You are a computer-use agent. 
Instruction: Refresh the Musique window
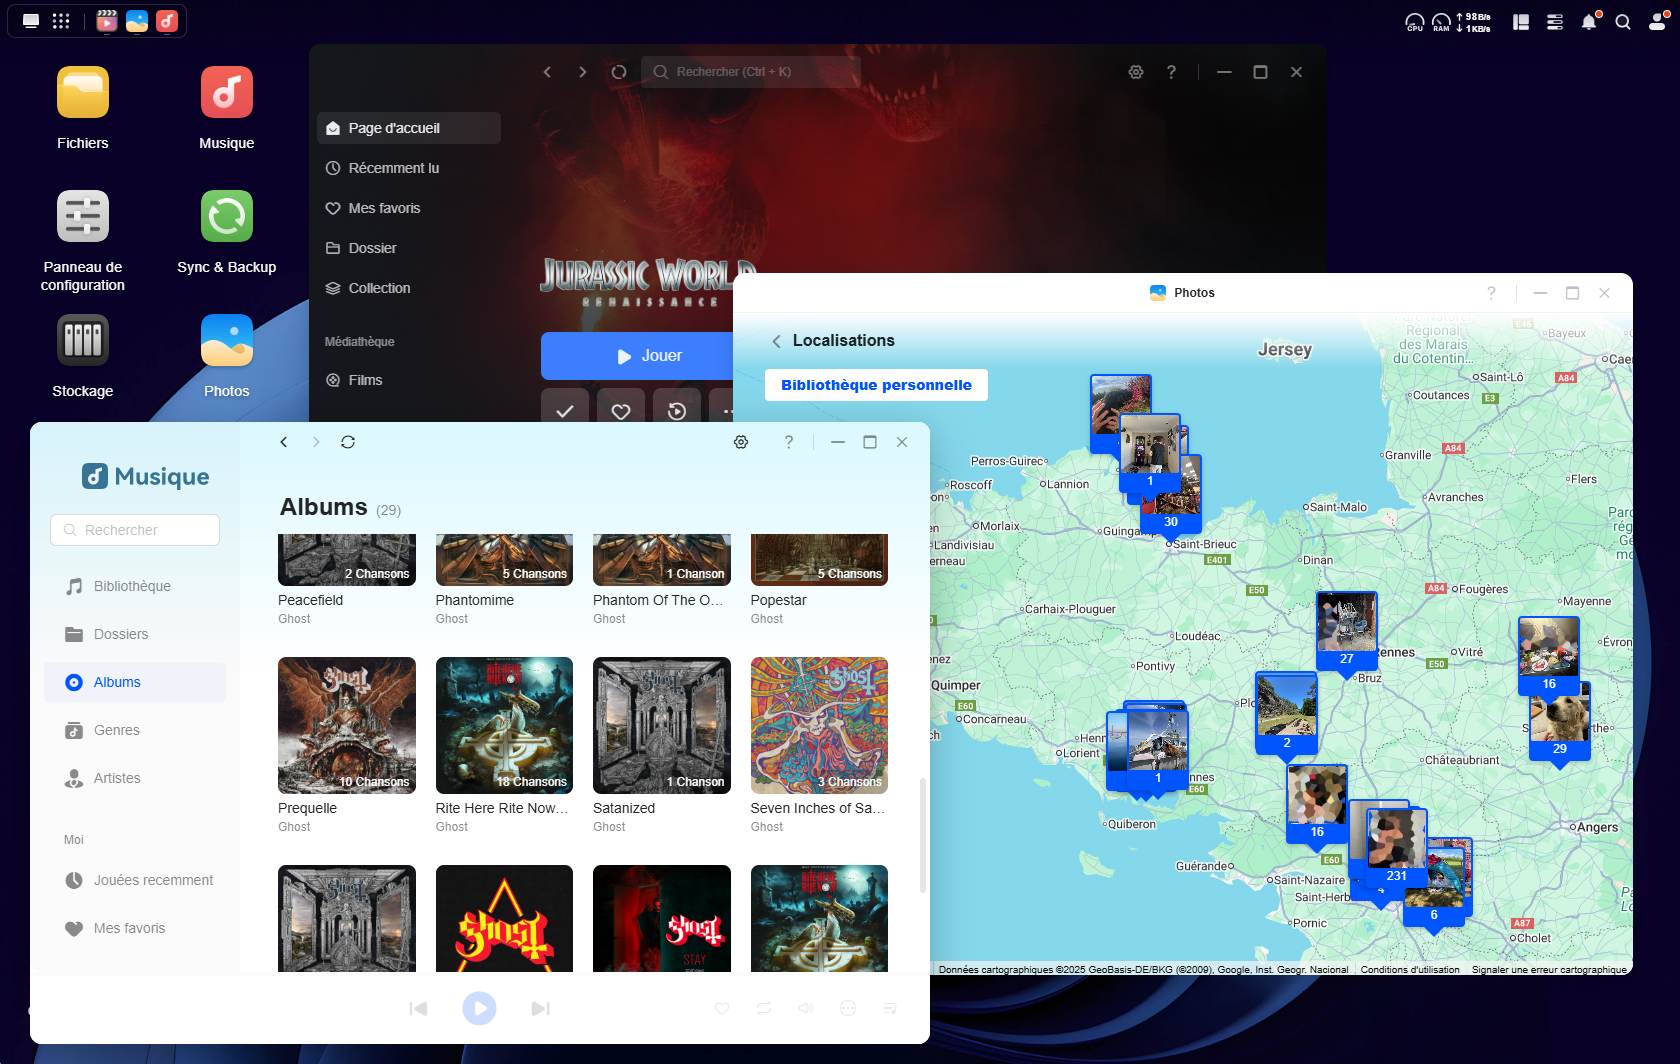(348, 442)
